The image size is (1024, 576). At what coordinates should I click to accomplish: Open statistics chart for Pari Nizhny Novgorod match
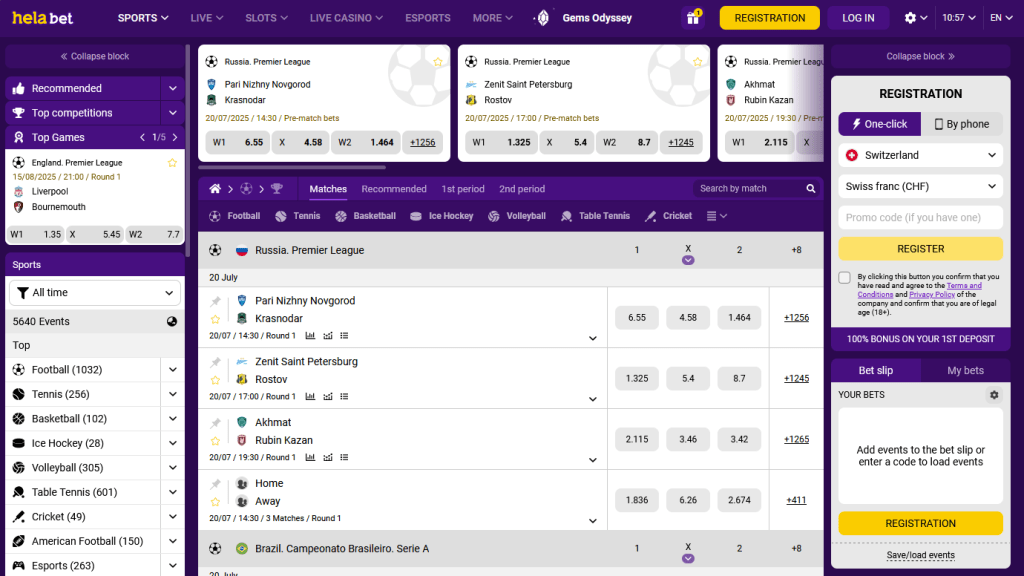(x=310, y=336)
